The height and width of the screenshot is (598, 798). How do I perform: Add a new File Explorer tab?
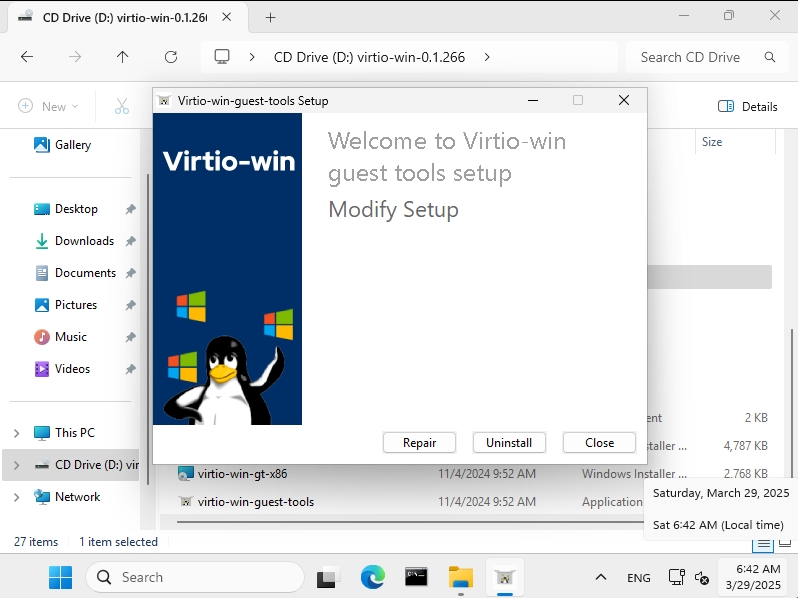click(271, 18)
